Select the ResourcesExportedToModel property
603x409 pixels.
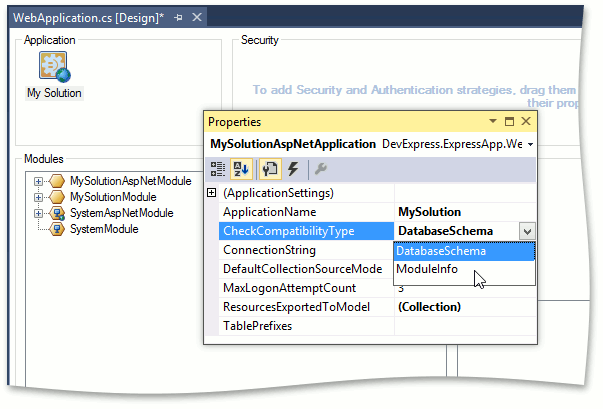(x=306, y=307)
